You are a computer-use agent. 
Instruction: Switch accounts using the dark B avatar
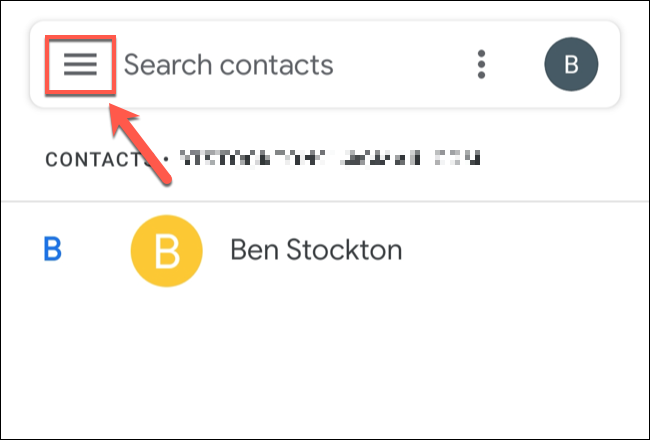click(x=571, y=65)
